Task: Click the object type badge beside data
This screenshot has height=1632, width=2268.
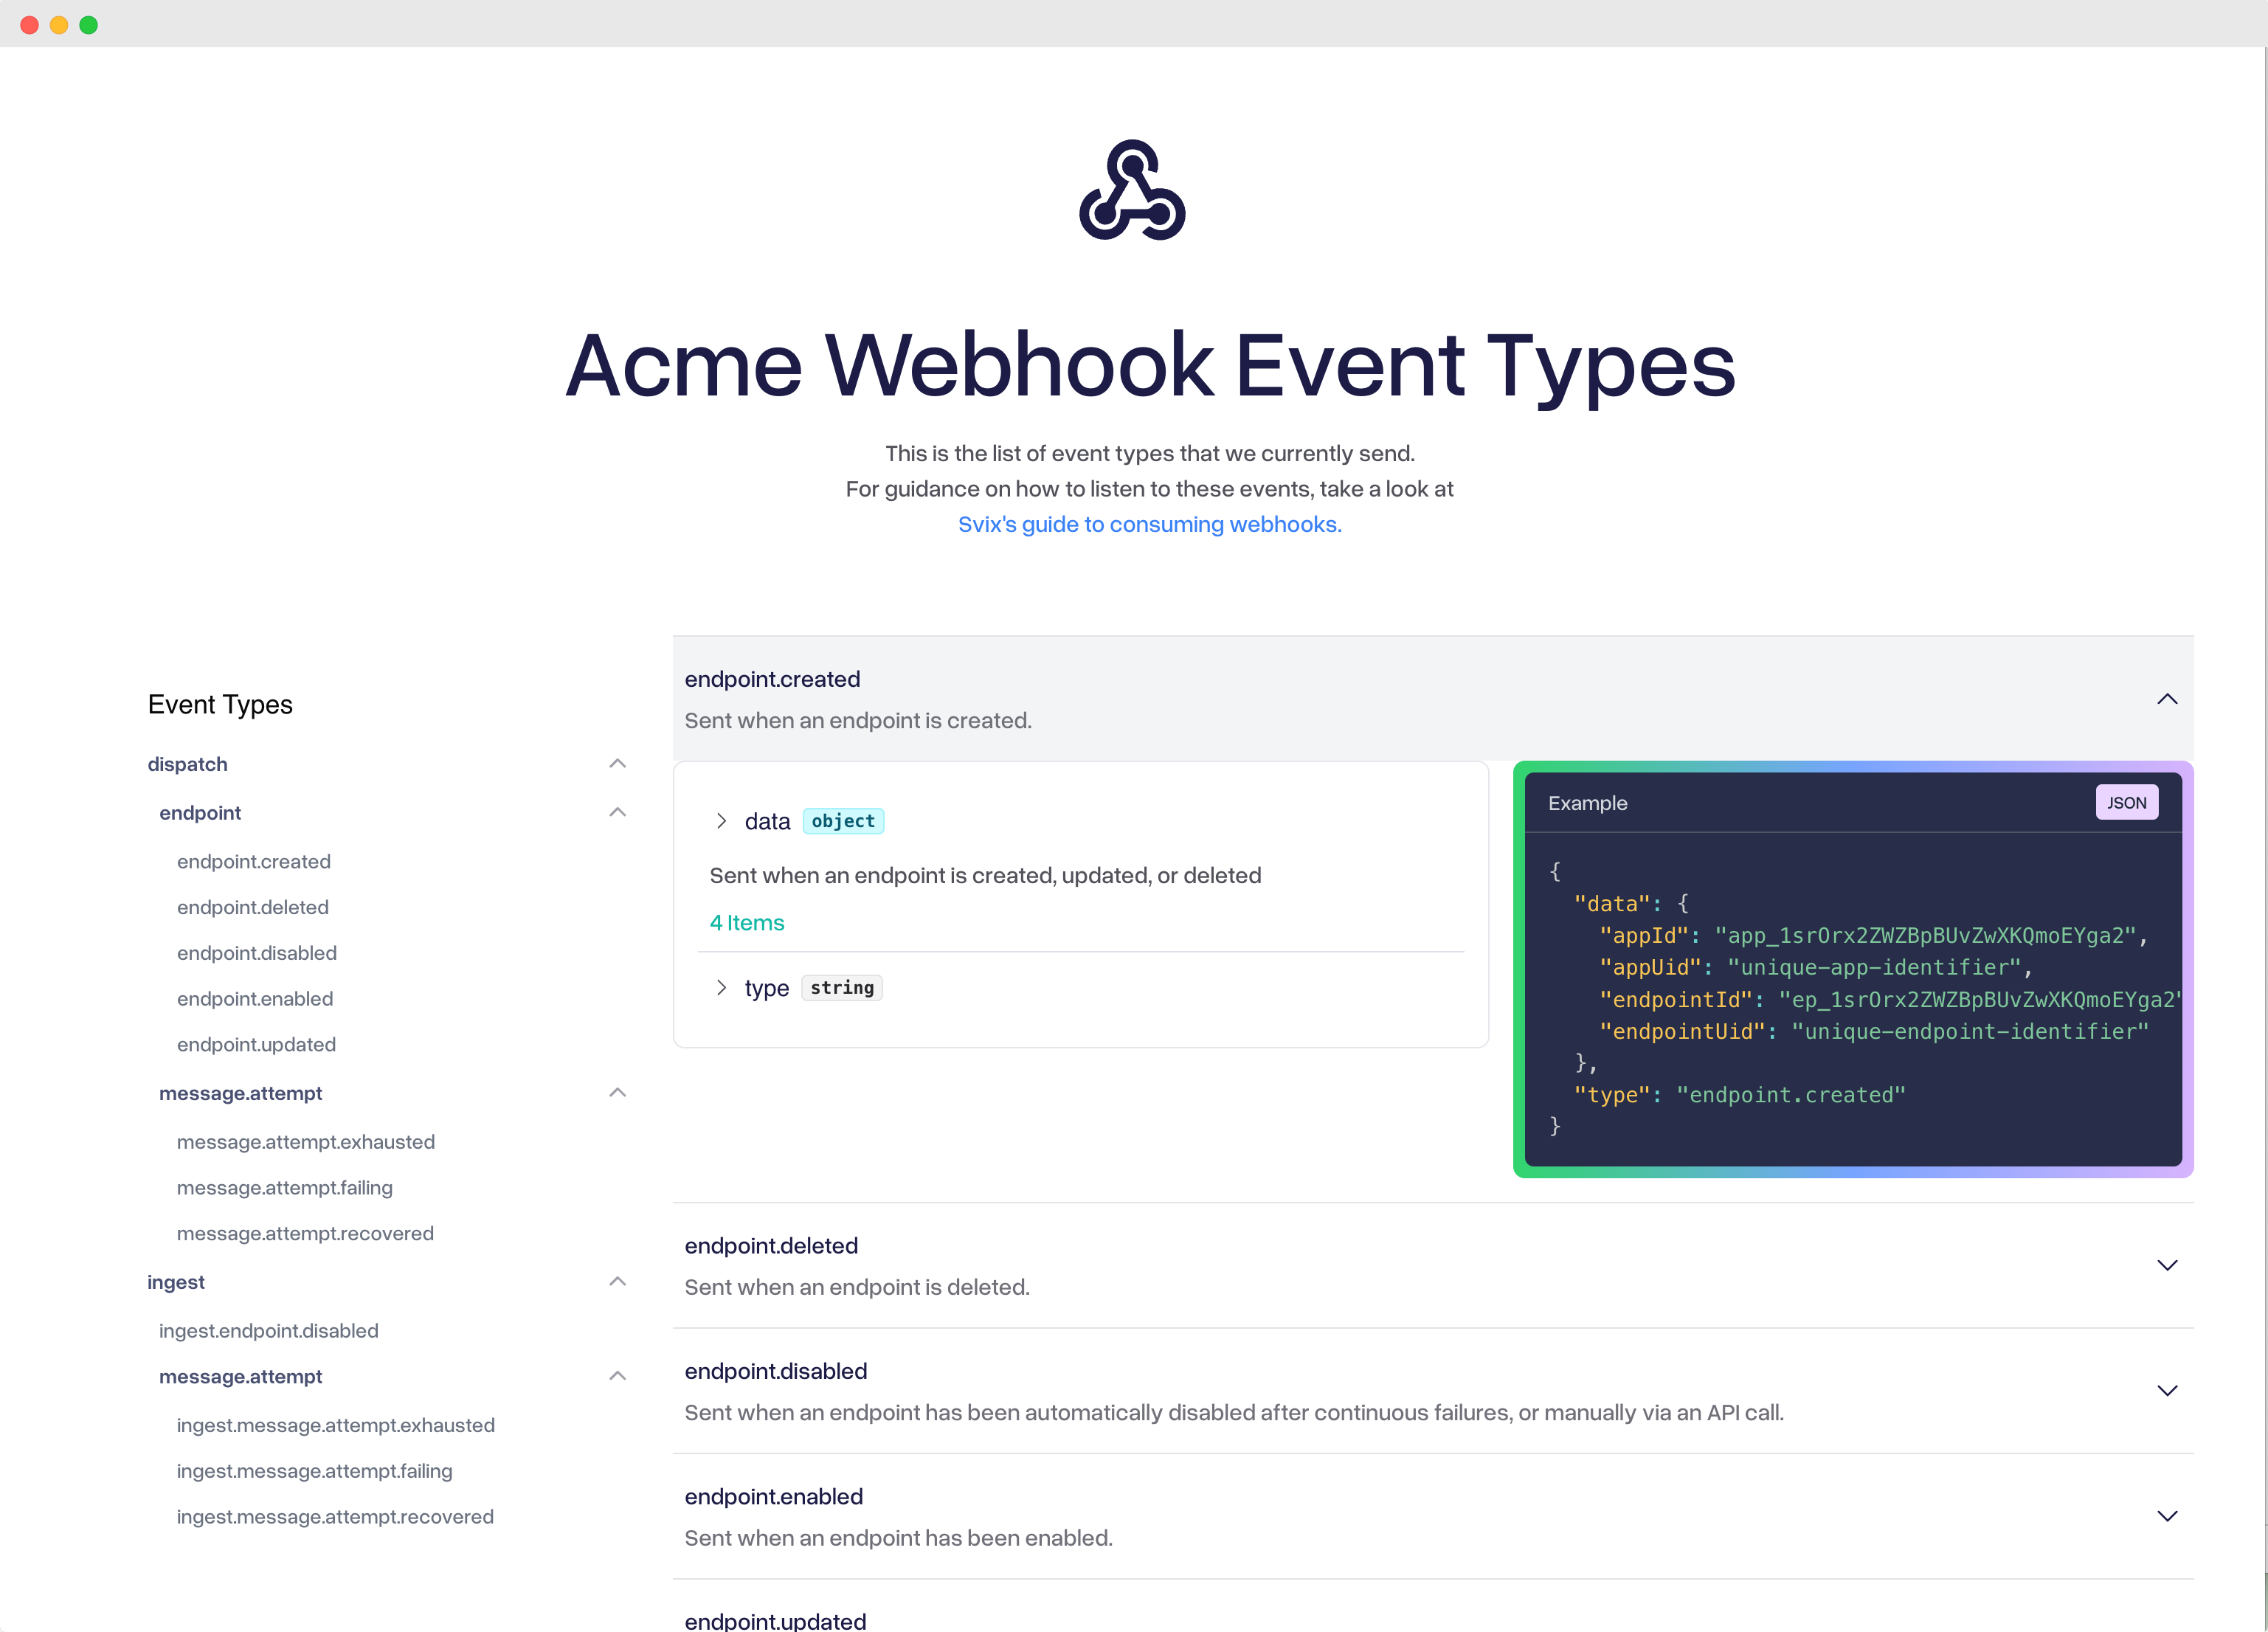Action: (x=843, y=821)
